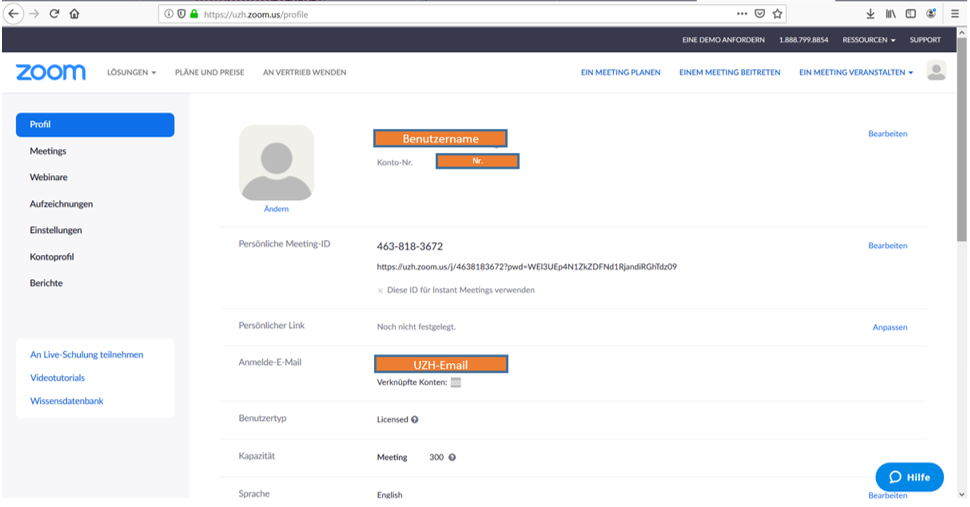
Task: Click the Zoom logo in the header
Action: click(51, 72)
